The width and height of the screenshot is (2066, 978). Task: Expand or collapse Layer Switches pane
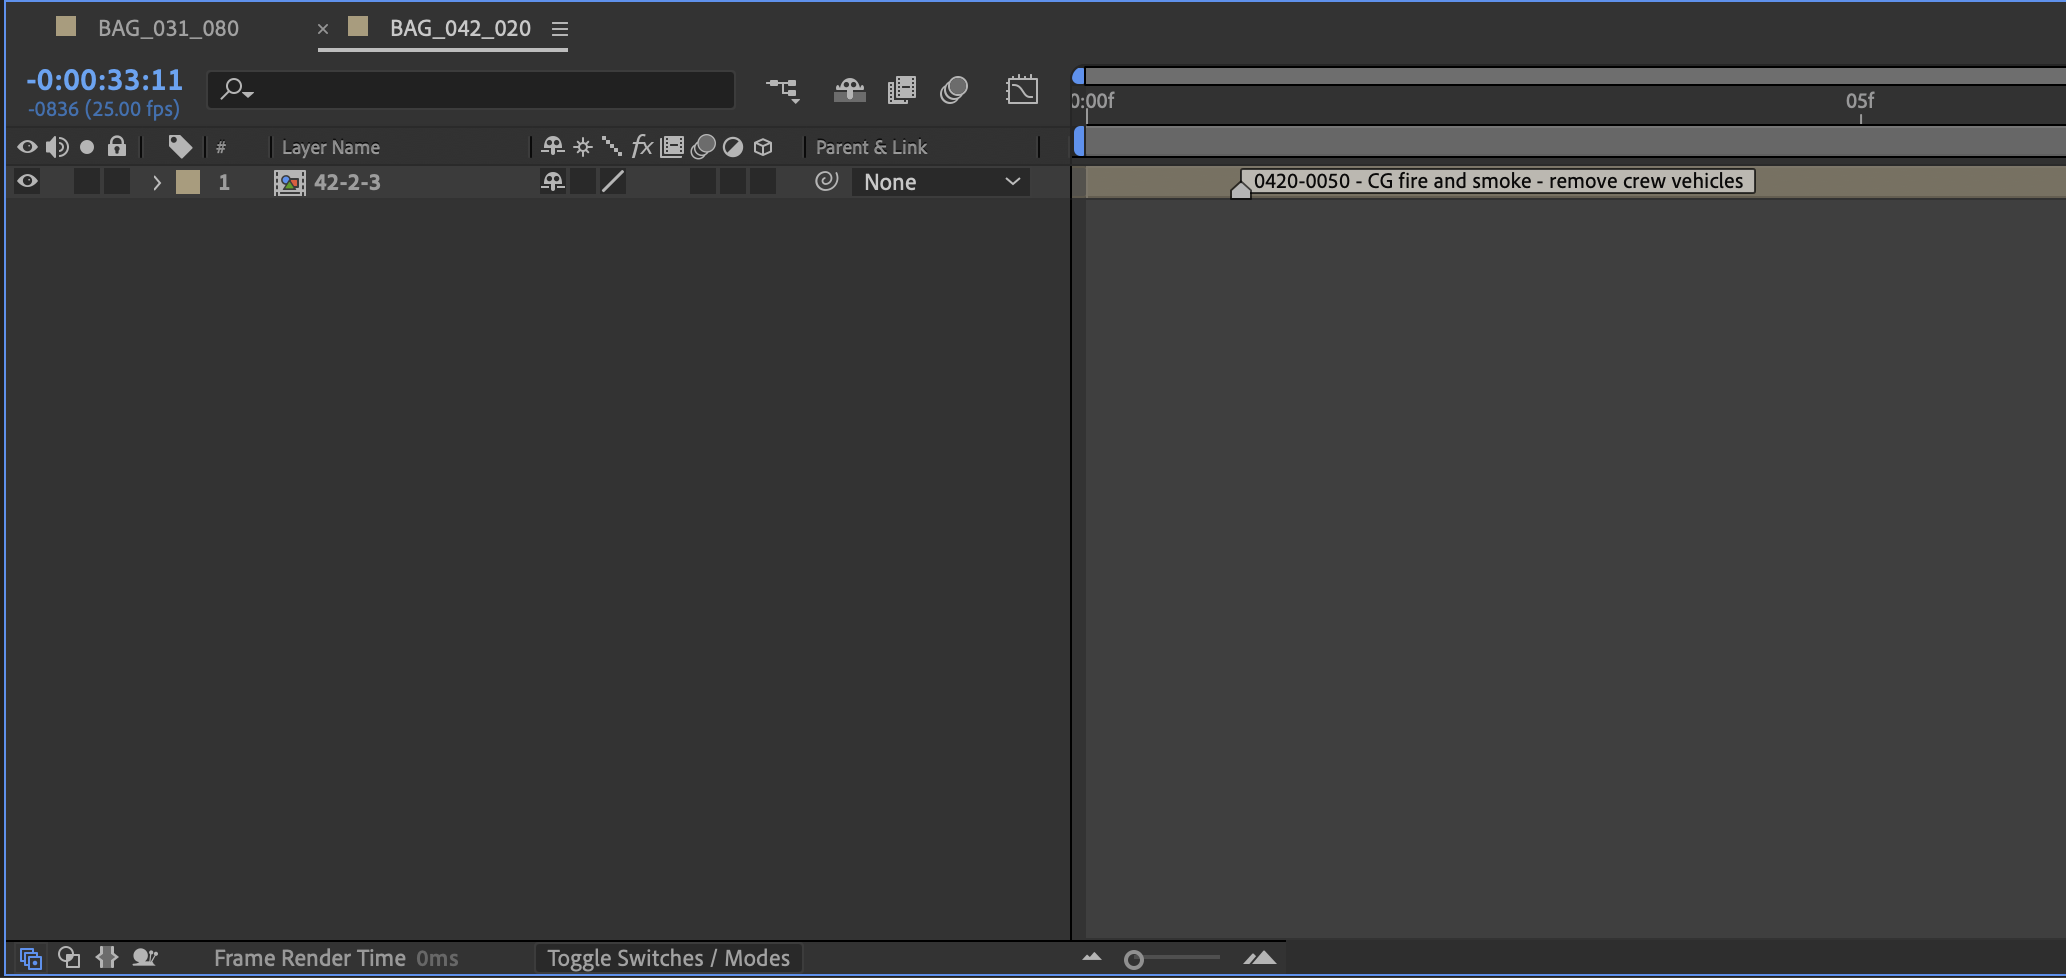[x=30, y=958]
